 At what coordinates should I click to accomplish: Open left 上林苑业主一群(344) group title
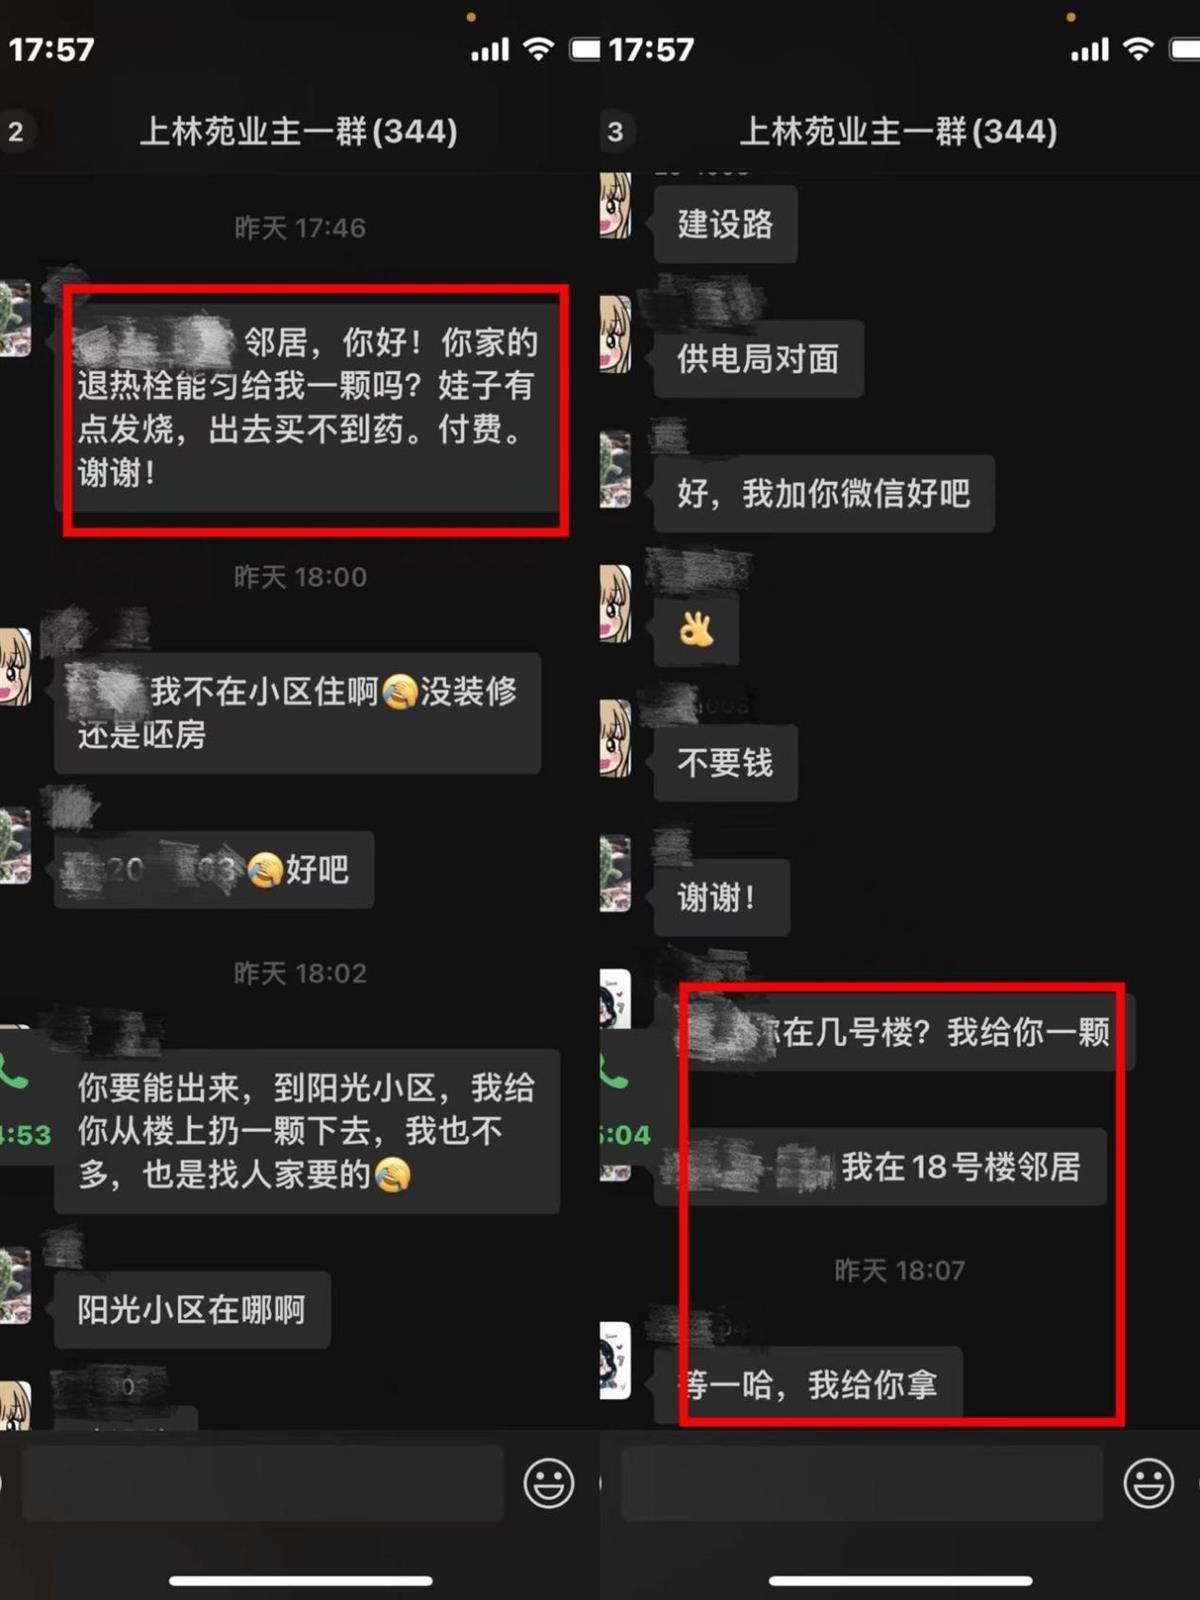coord(298,131)
